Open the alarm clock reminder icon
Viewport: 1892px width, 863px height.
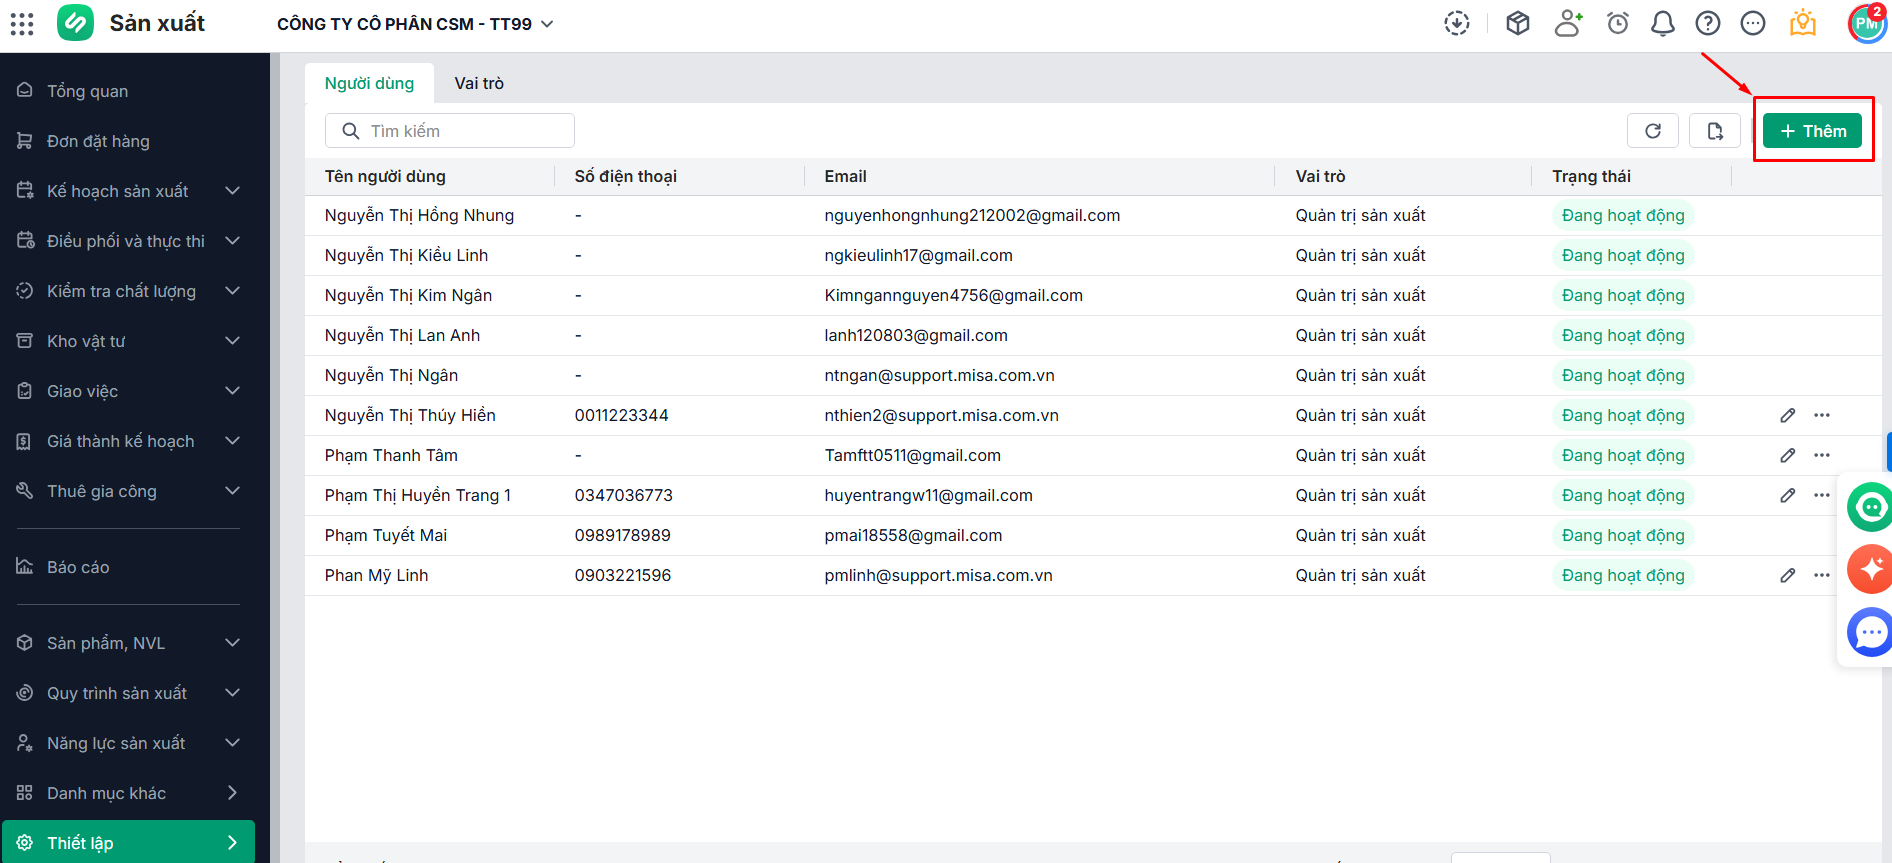[1617, 24]
